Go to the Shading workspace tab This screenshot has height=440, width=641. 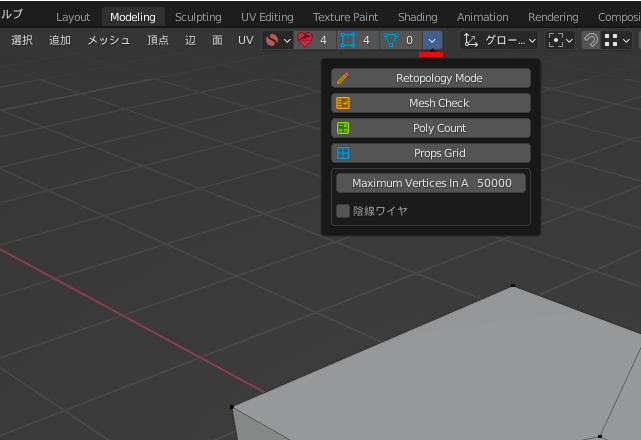point(418,17)
